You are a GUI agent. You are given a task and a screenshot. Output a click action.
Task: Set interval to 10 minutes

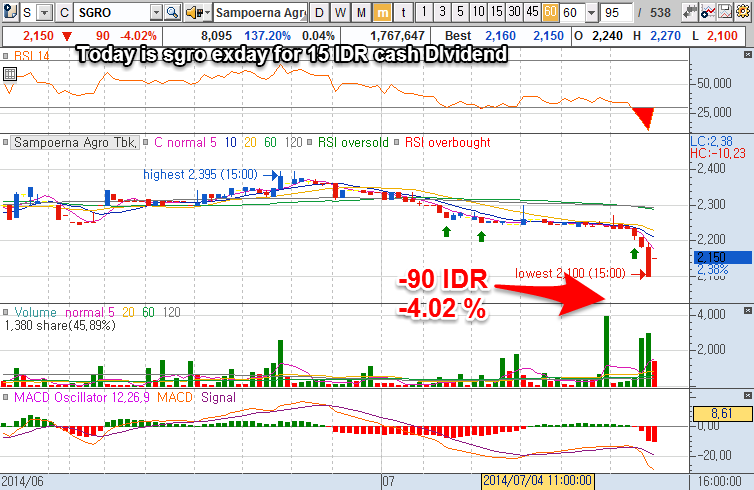[x=478, y=12]
